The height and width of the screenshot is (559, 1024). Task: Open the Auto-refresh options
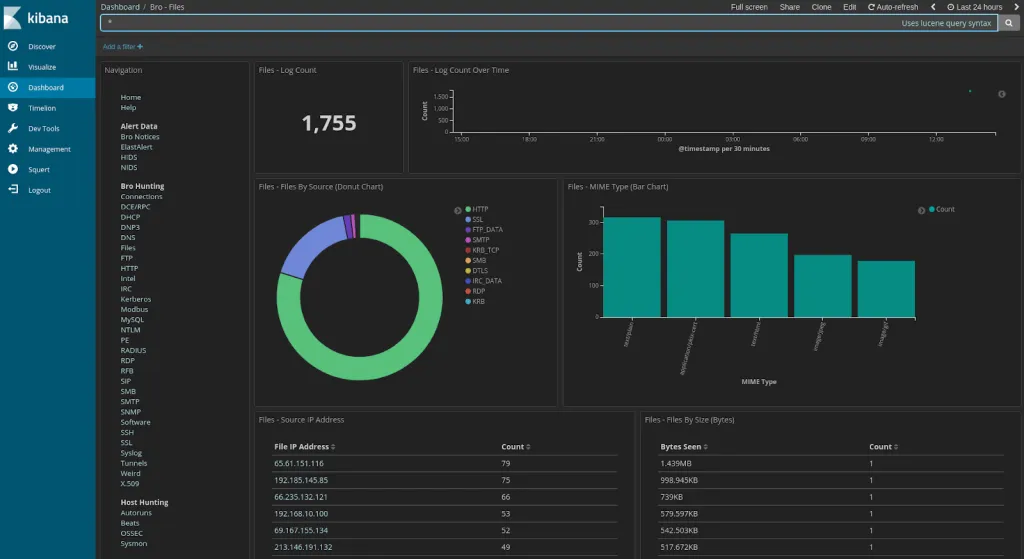click(892, 7)
